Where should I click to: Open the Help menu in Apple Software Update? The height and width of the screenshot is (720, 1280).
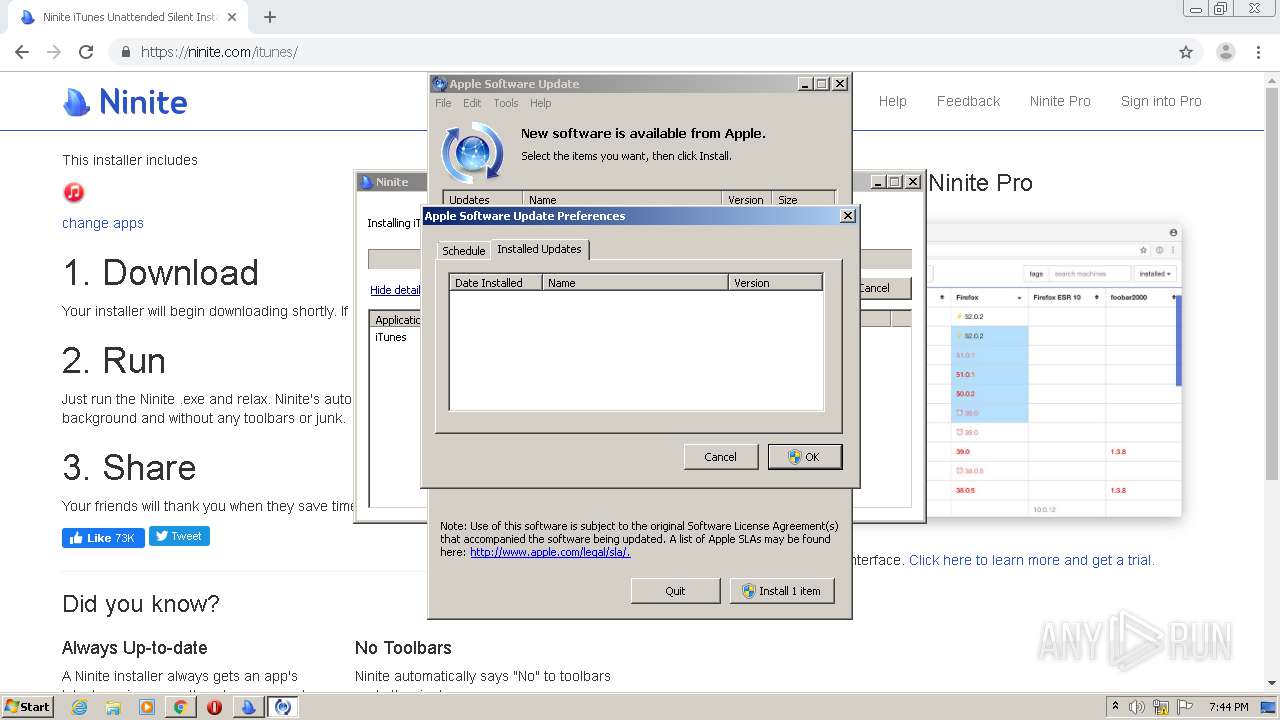pyautogui.click(x=540, y=103)
